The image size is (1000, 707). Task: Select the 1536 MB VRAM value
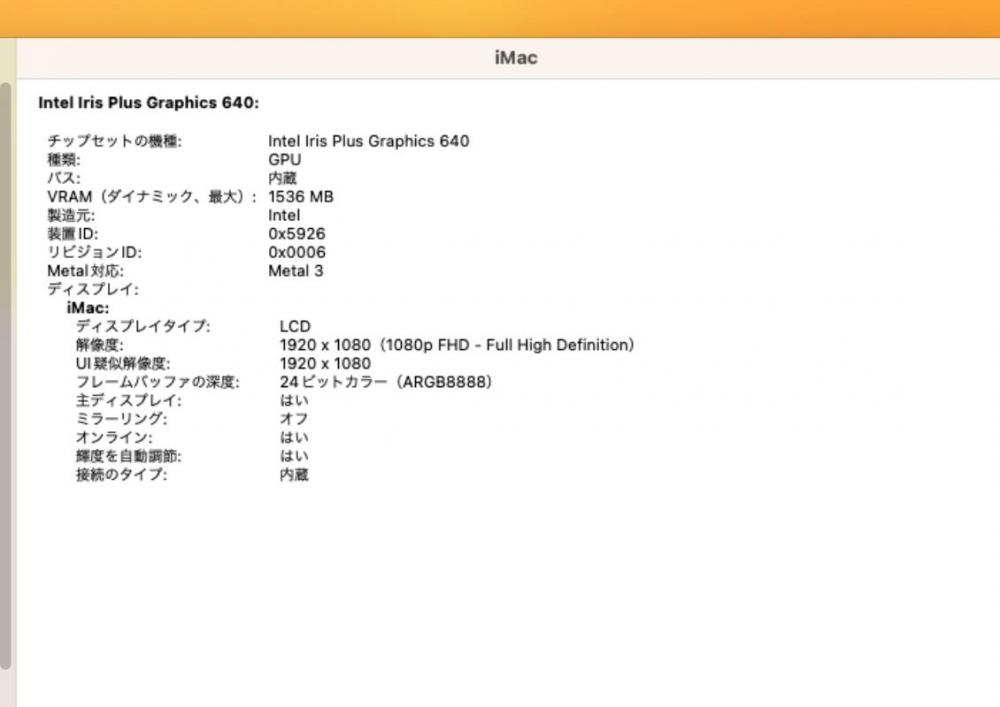click(300, 196)
